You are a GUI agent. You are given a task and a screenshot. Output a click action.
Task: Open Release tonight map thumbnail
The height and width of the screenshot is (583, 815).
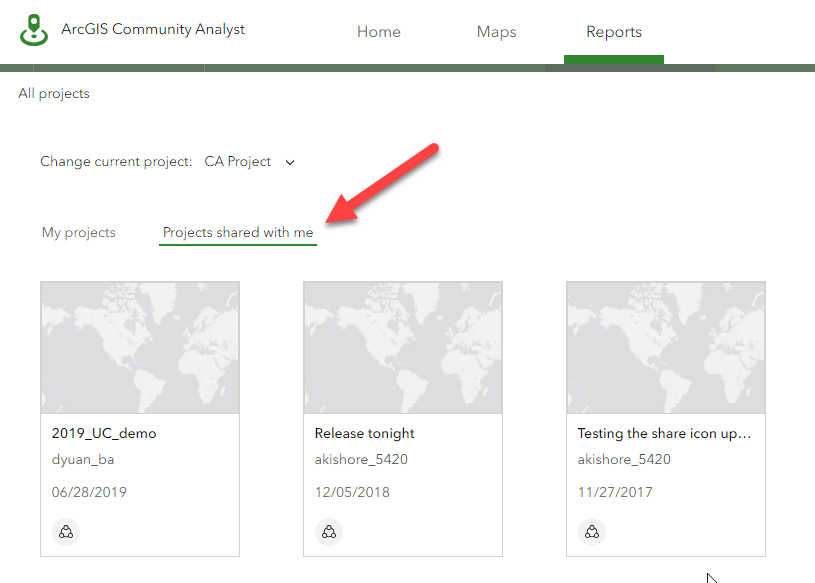tap(403, 347)
